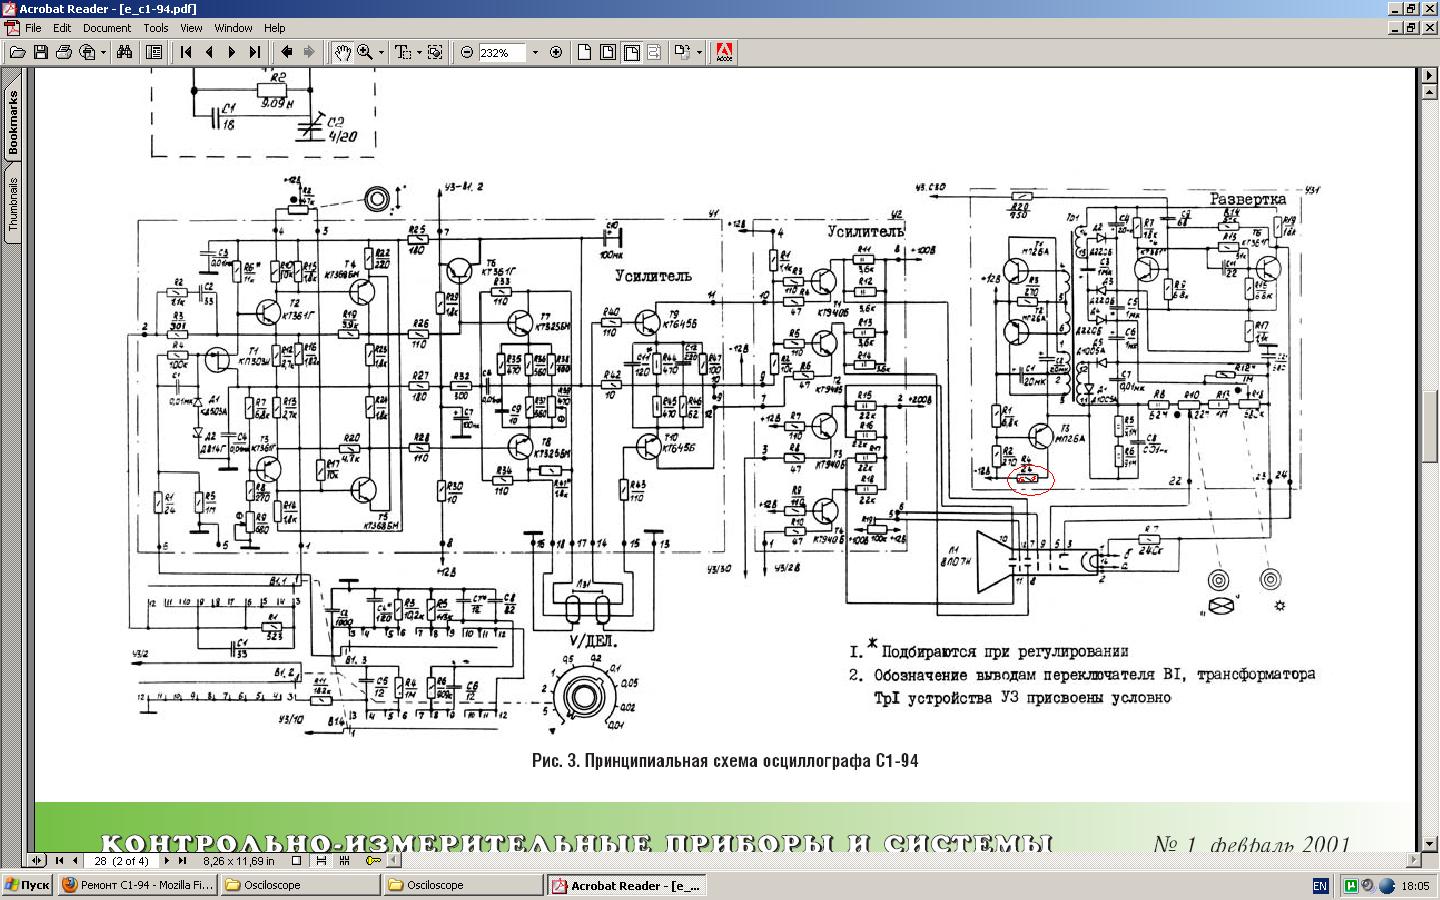Open the Help menu
The image size is (1440, 900).
point(274,28)
